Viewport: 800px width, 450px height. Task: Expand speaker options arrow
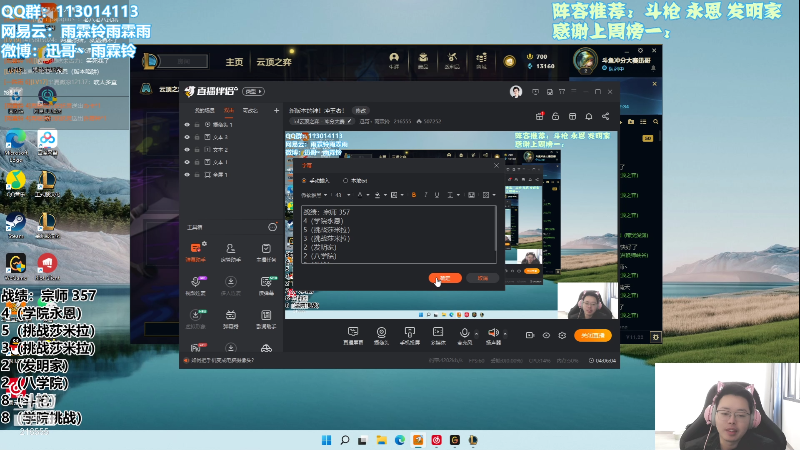[505, 334]
